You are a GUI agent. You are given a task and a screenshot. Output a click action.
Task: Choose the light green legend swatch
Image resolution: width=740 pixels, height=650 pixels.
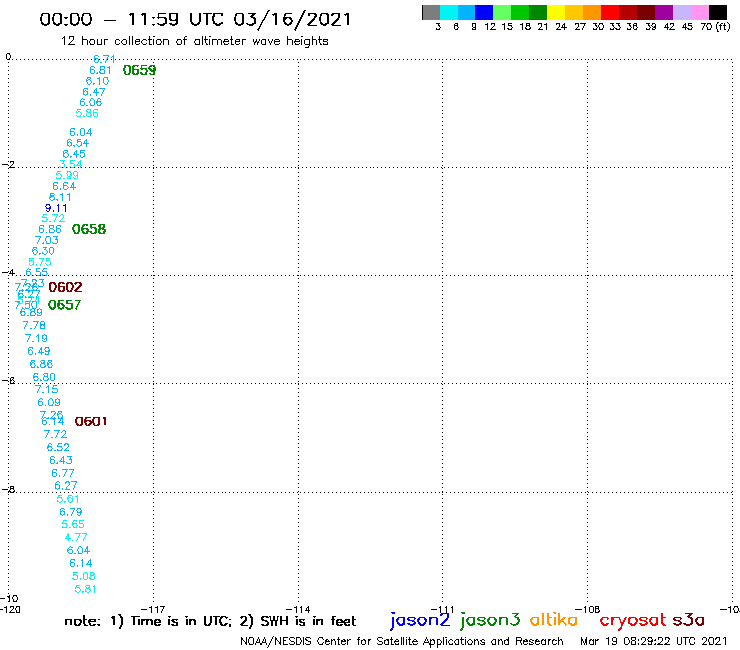[502, 12]
